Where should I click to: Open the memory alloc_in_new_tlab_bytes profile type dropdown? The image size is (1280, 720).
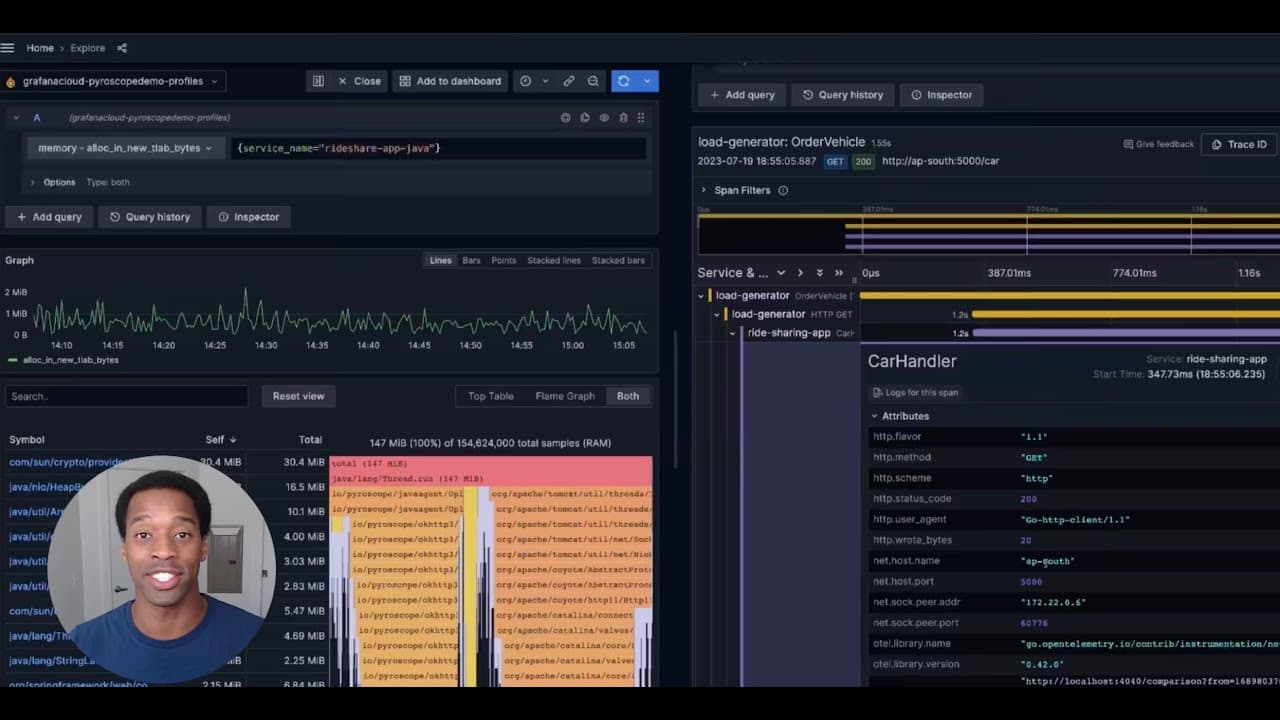126,148
